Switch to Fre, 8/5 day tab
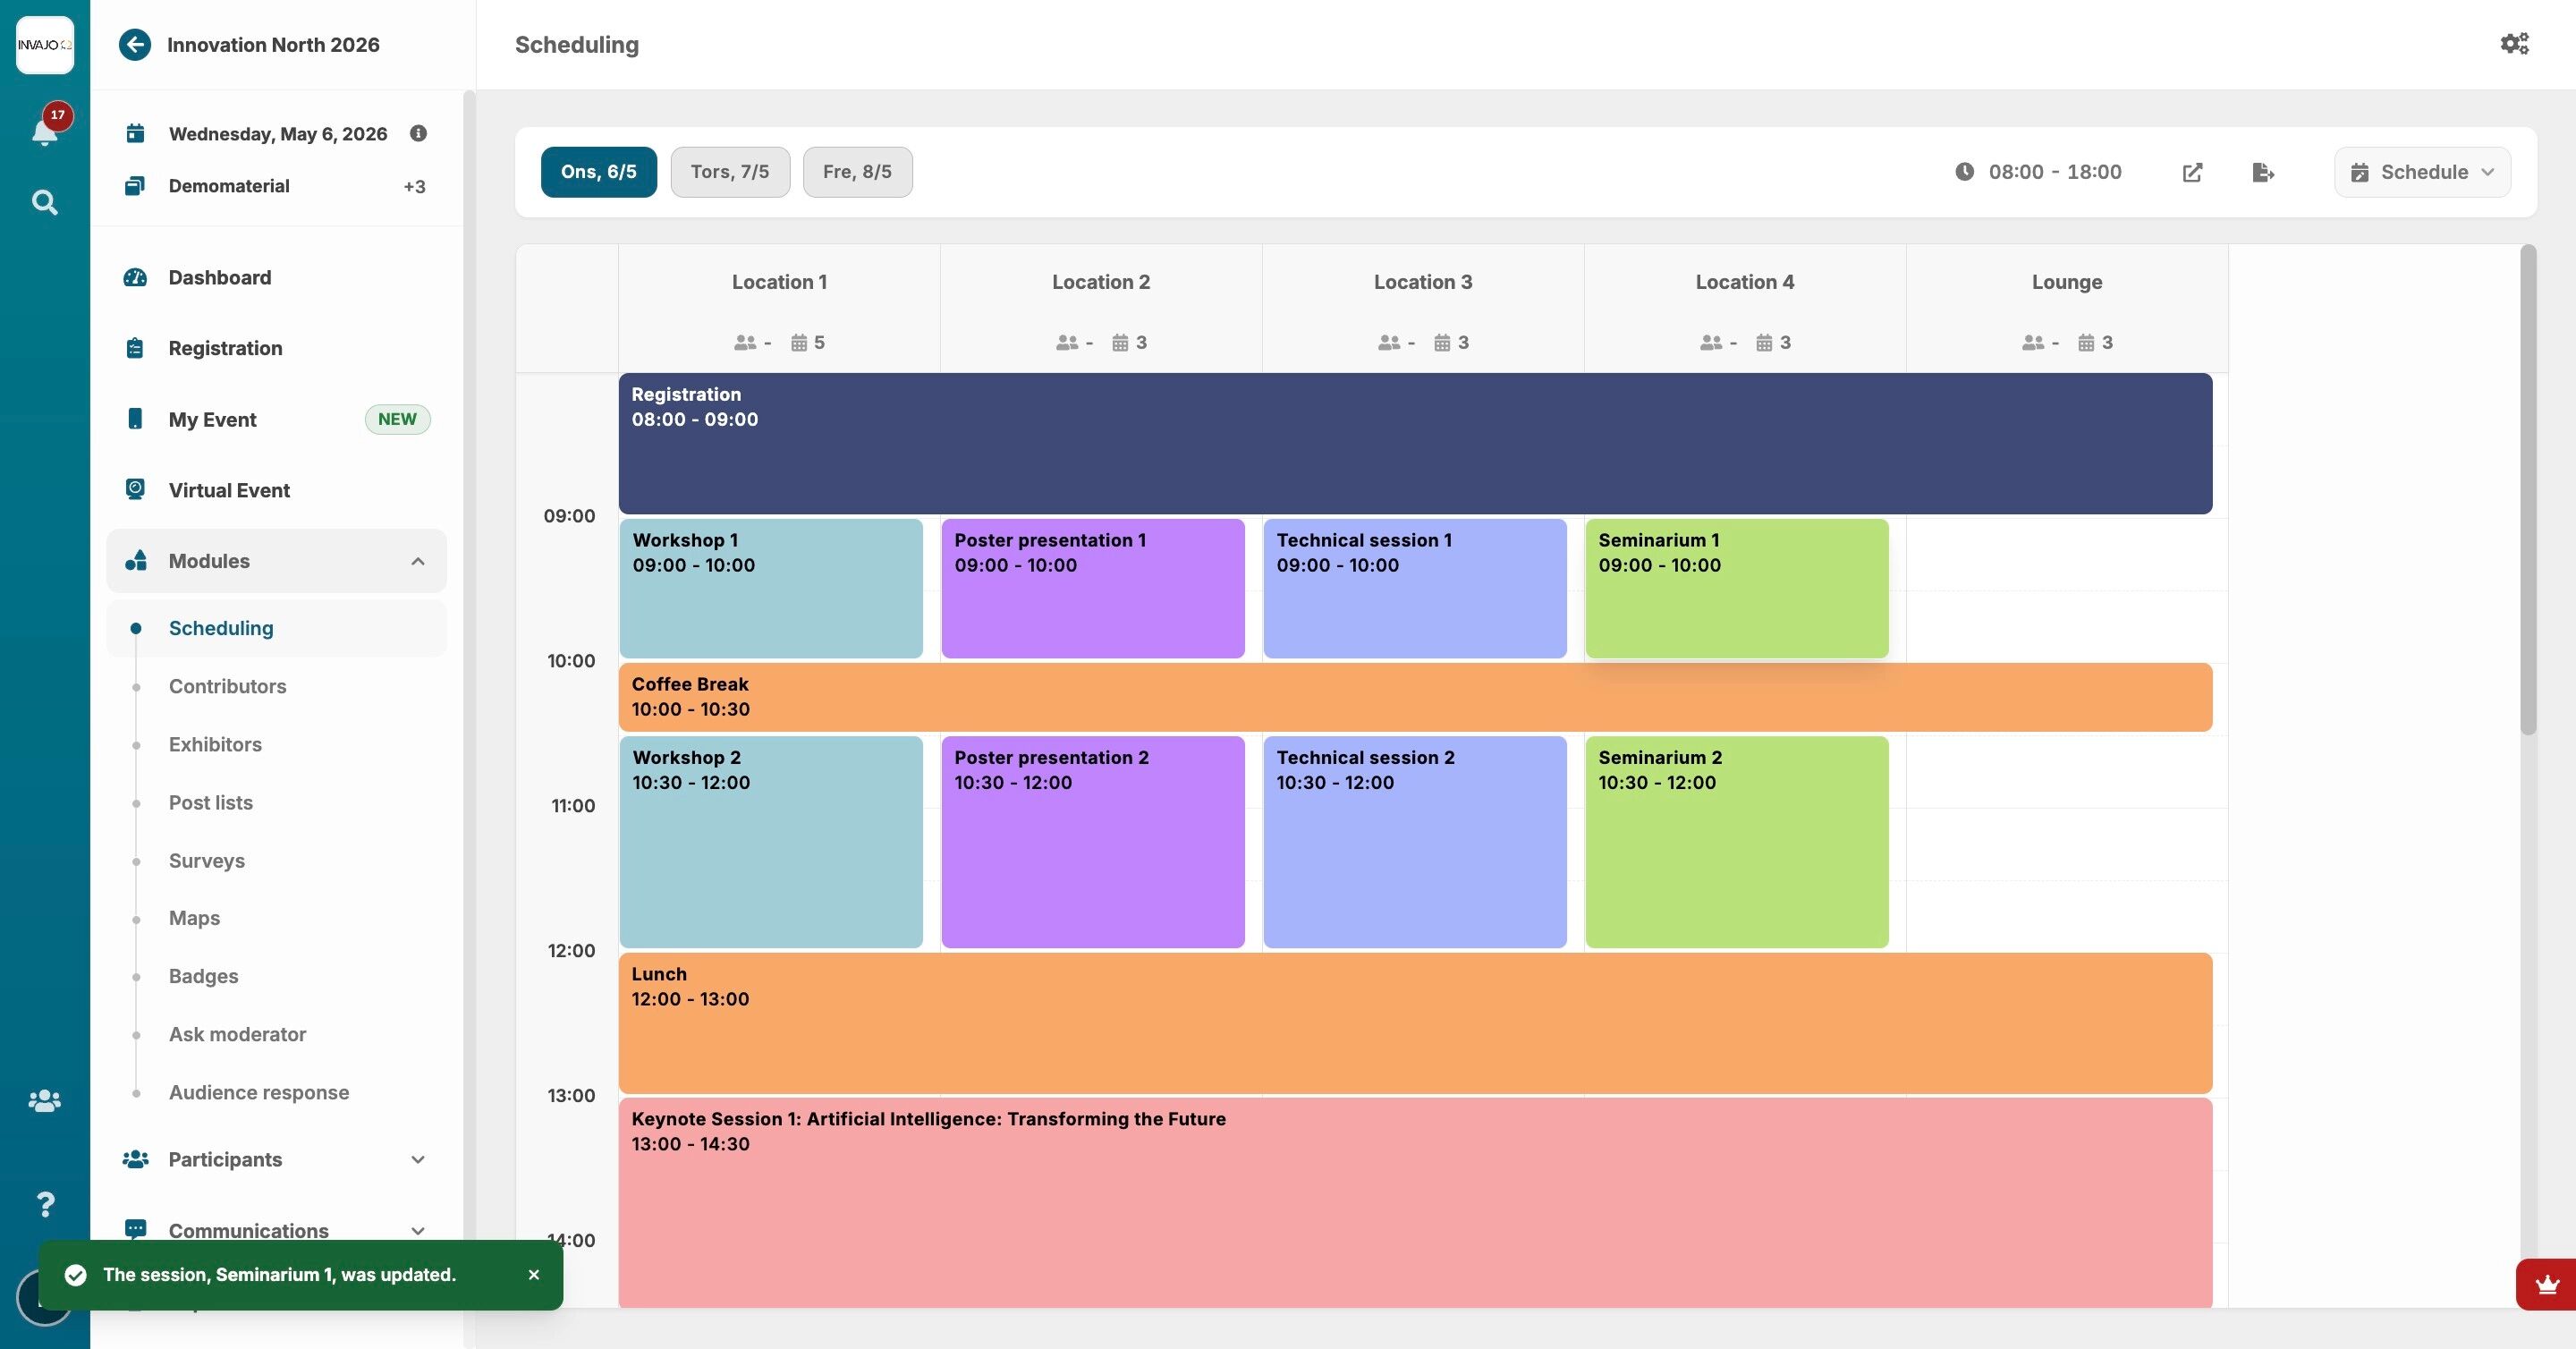The height and width of the screenshot is (1349, 2576). point(857,172)
